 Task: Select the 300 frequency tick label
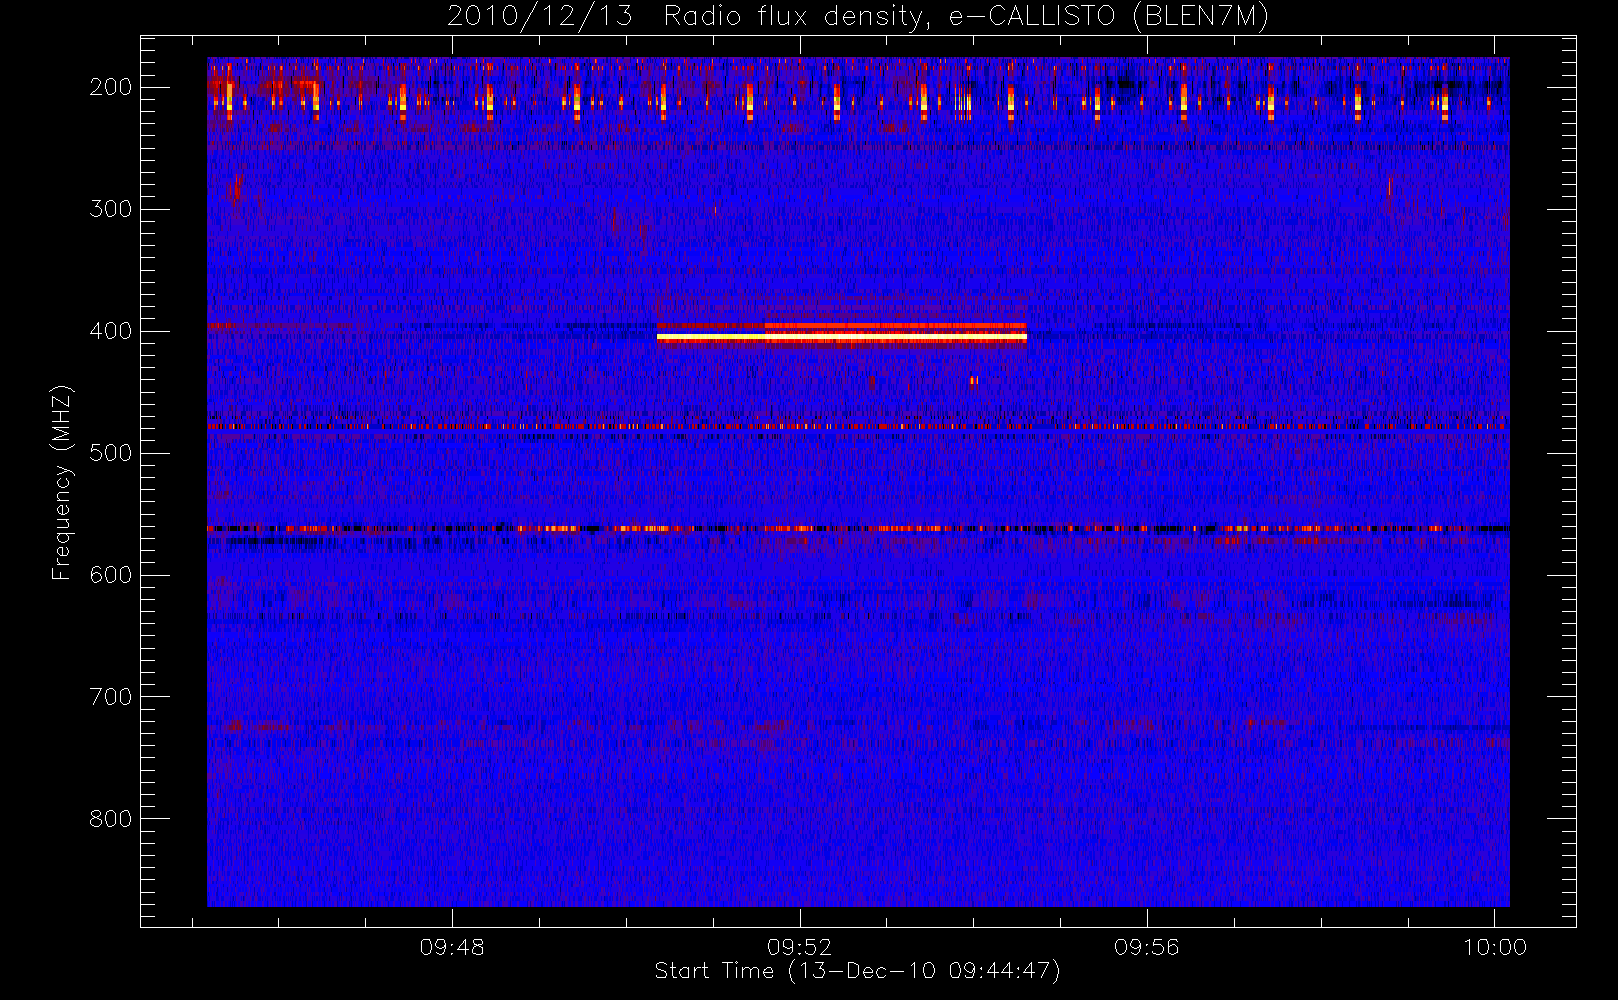click(111, 209)
